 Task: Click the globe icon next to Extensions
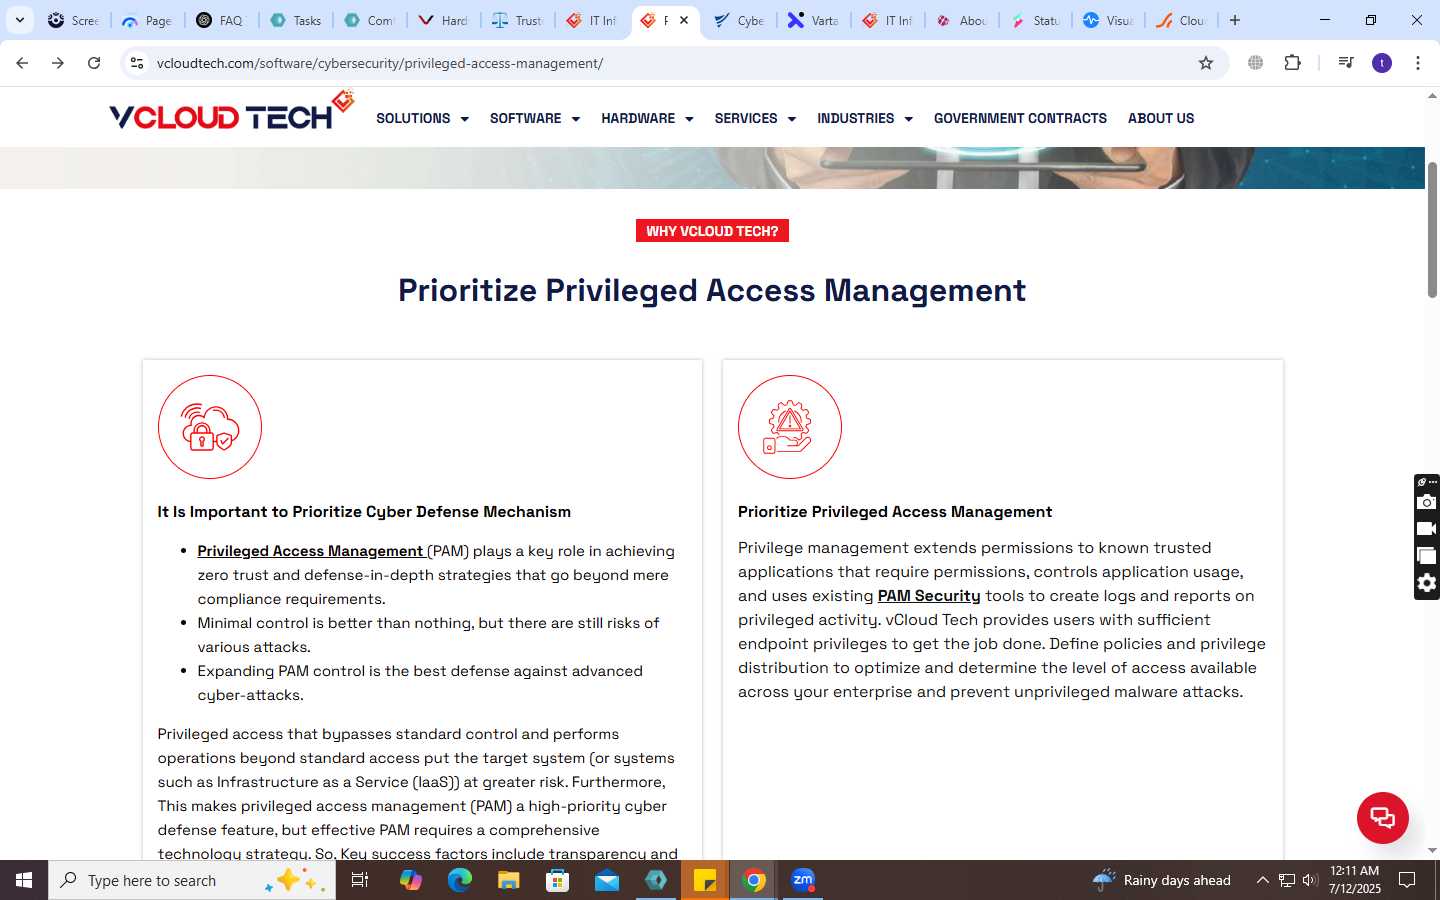(x=1255, y=63)
